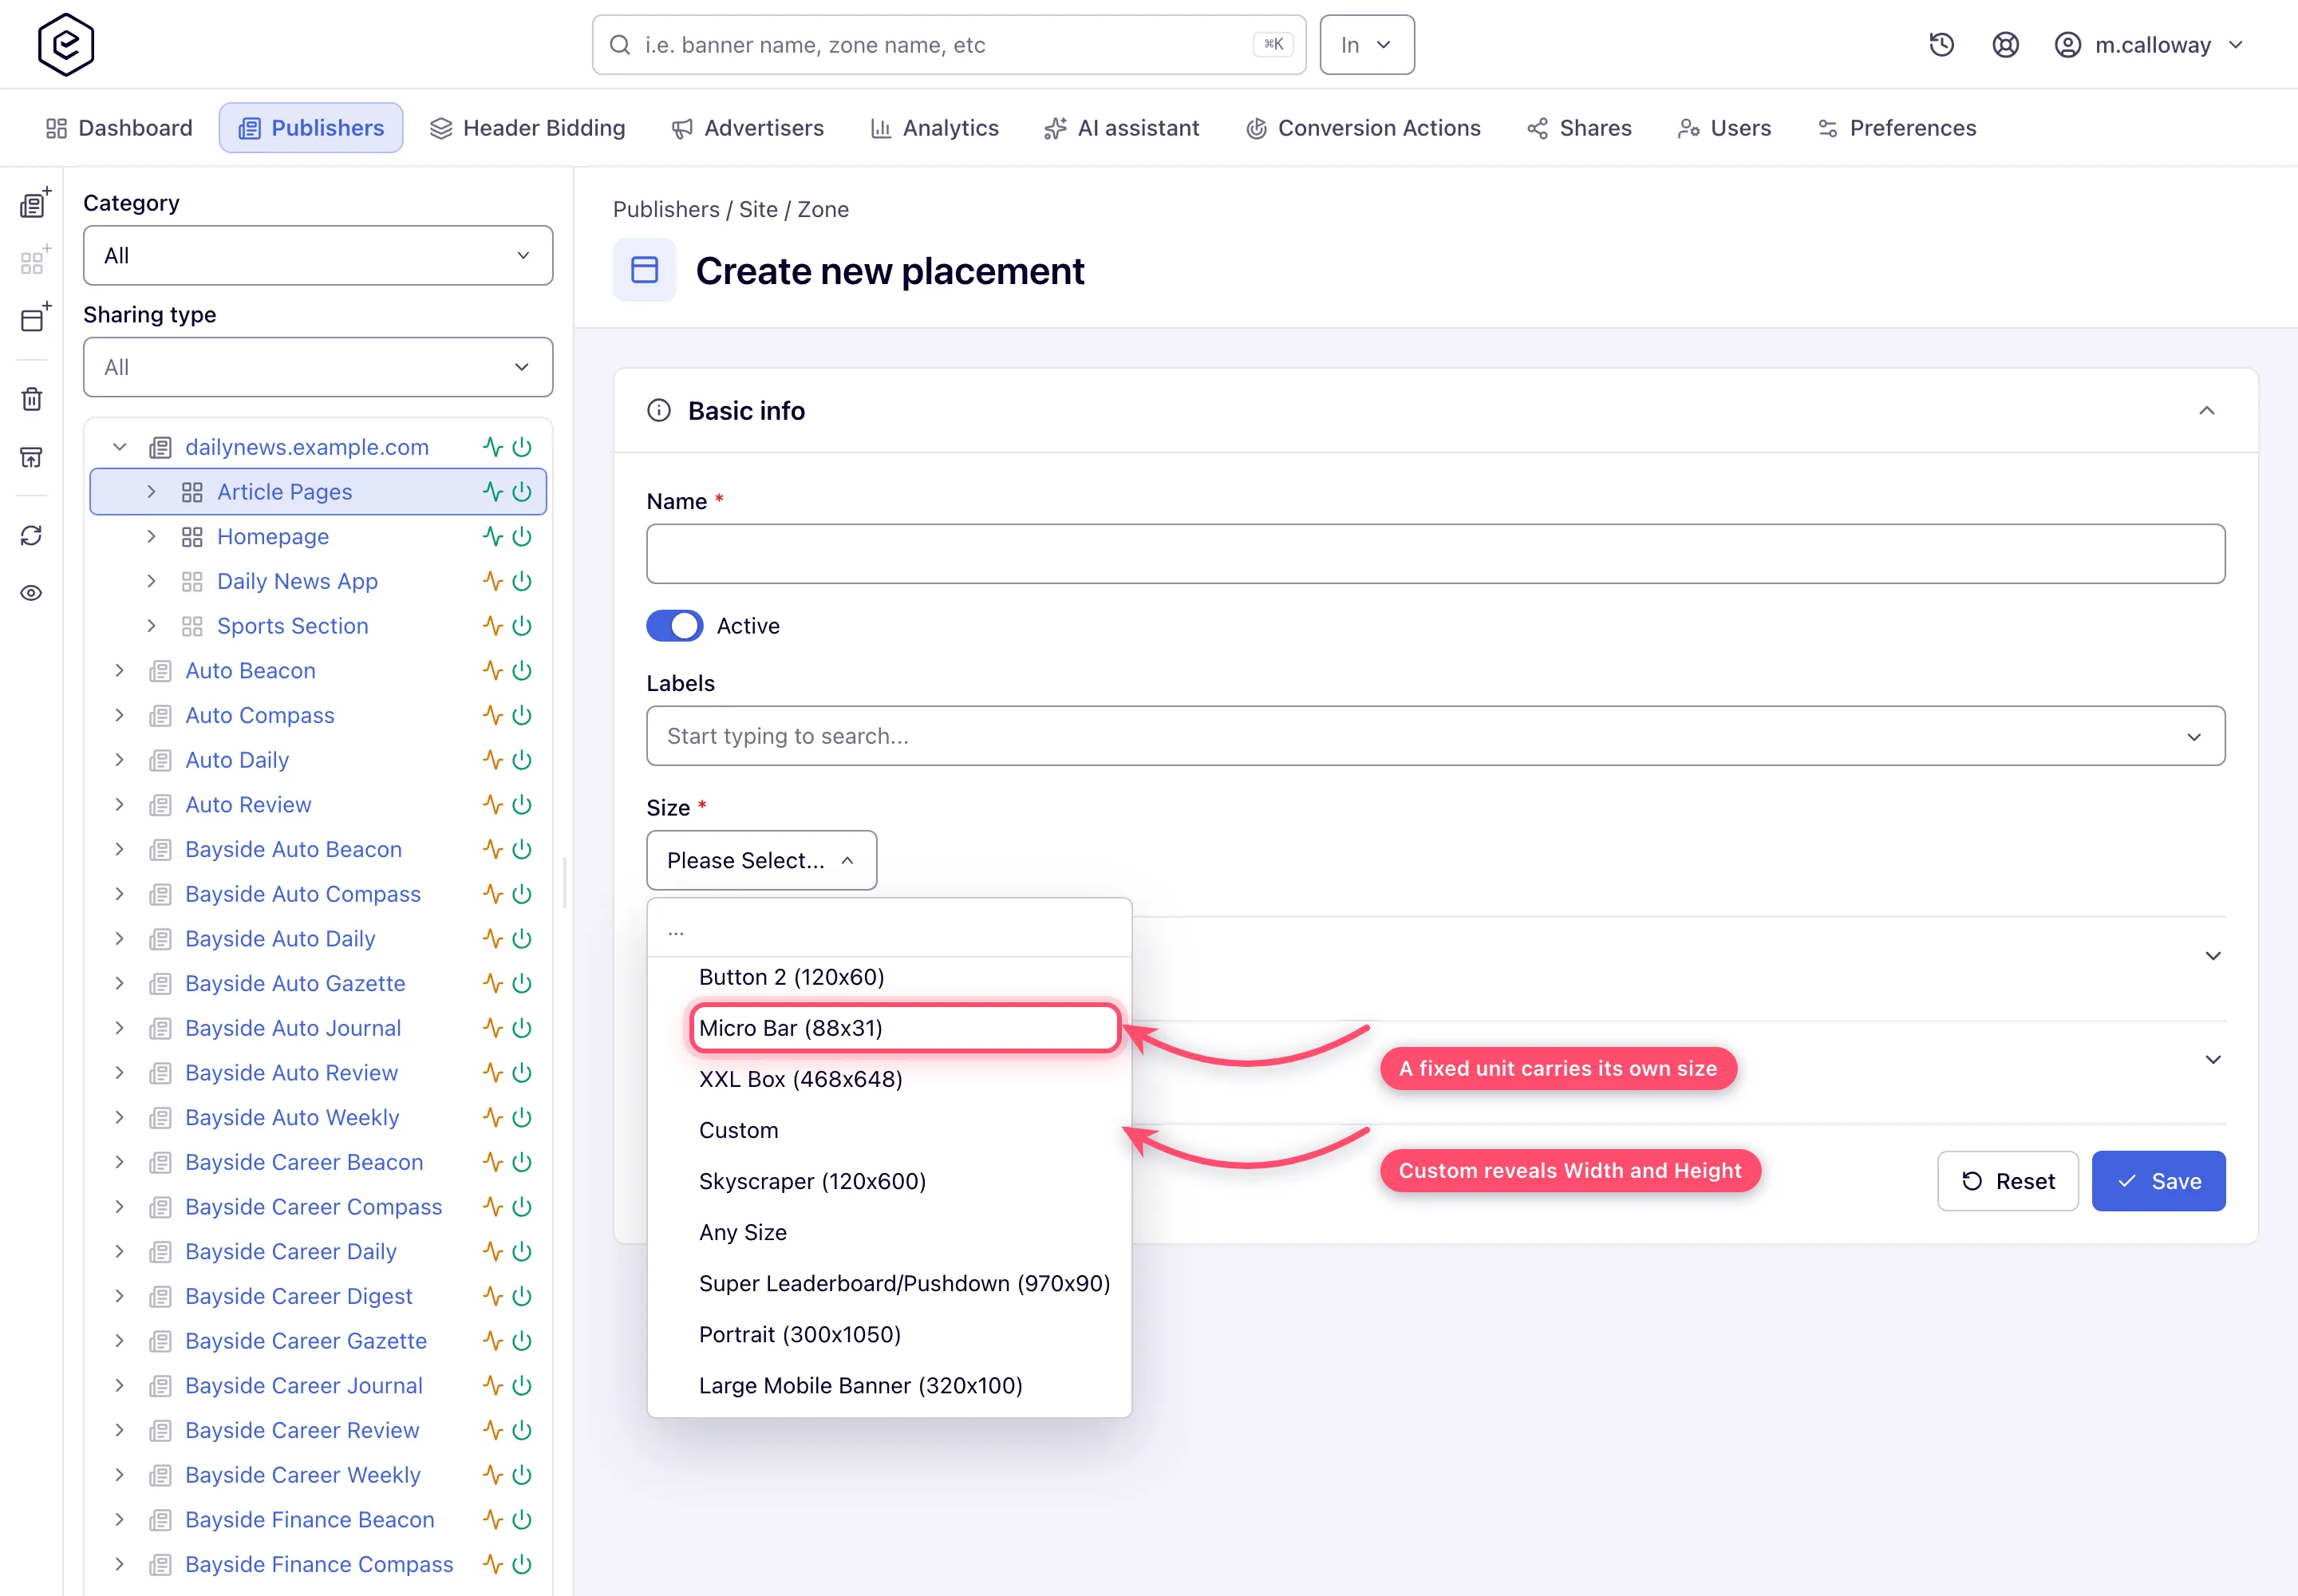Click the activity icon for Auto Beacon
The image size is (2298, 1596).
[492, 671]
